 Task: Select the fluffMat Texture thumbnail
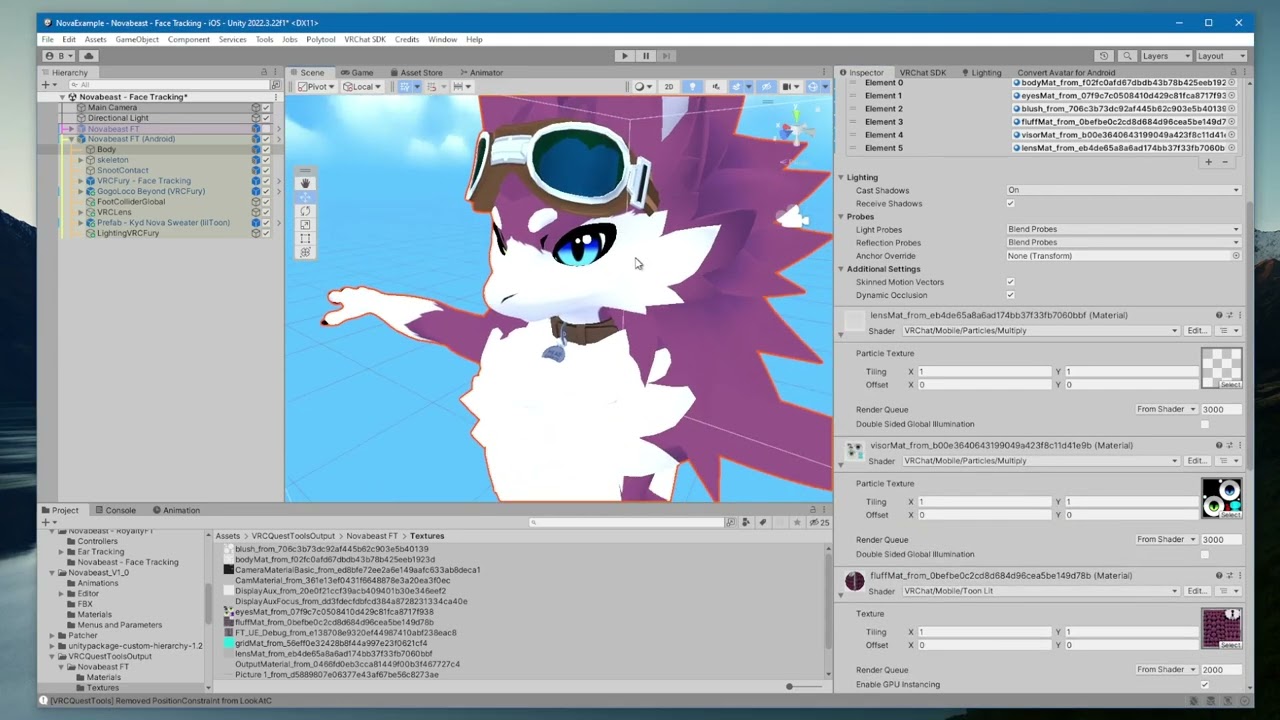(1221, 629)
